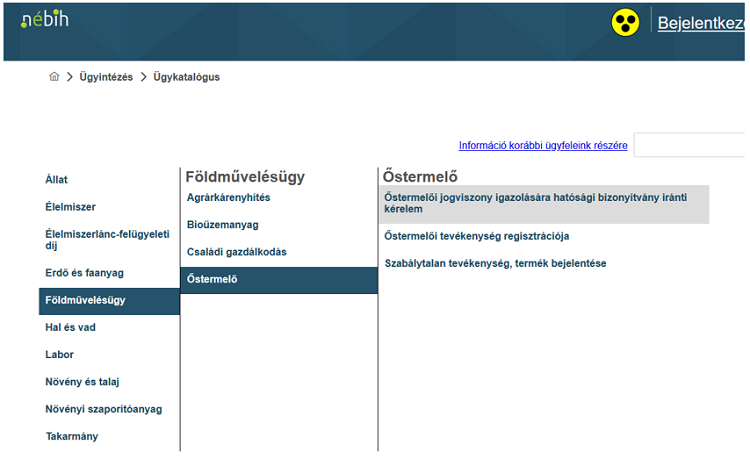Click the search input field
This screenshot has width=750, height=459.
click(x=689, y=145)
